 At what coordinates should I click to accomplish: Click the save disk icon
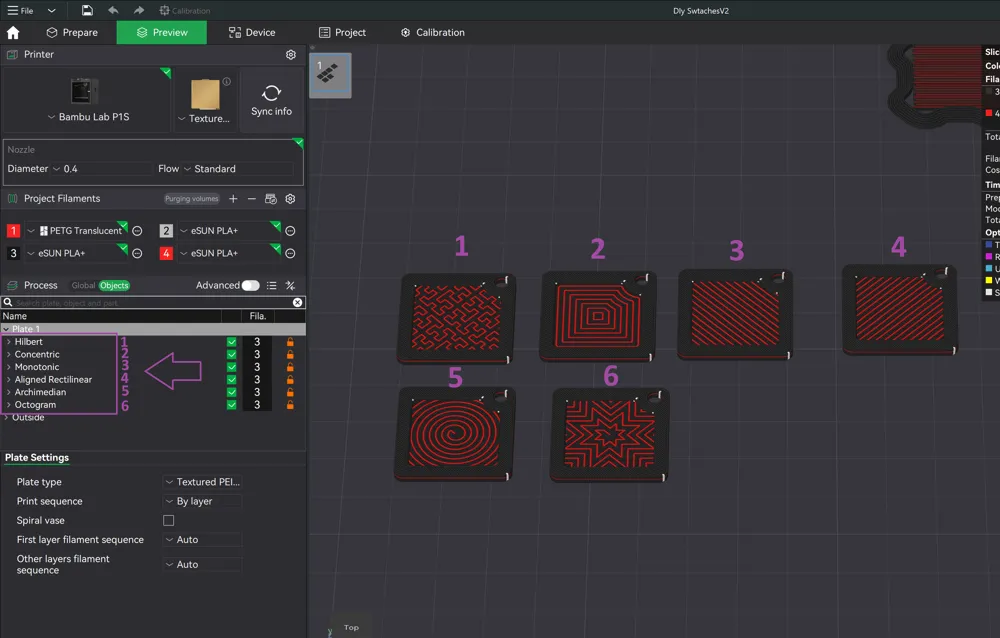click(x=87, y=10)
